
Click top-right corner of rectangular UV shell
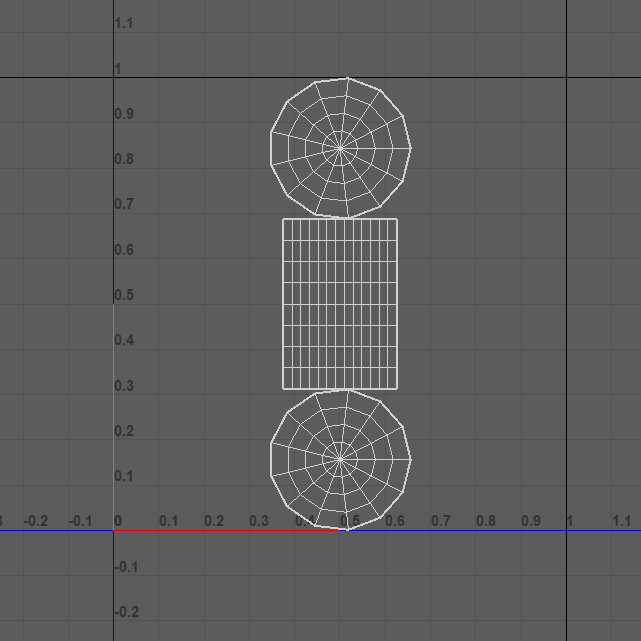click(397, 219)
